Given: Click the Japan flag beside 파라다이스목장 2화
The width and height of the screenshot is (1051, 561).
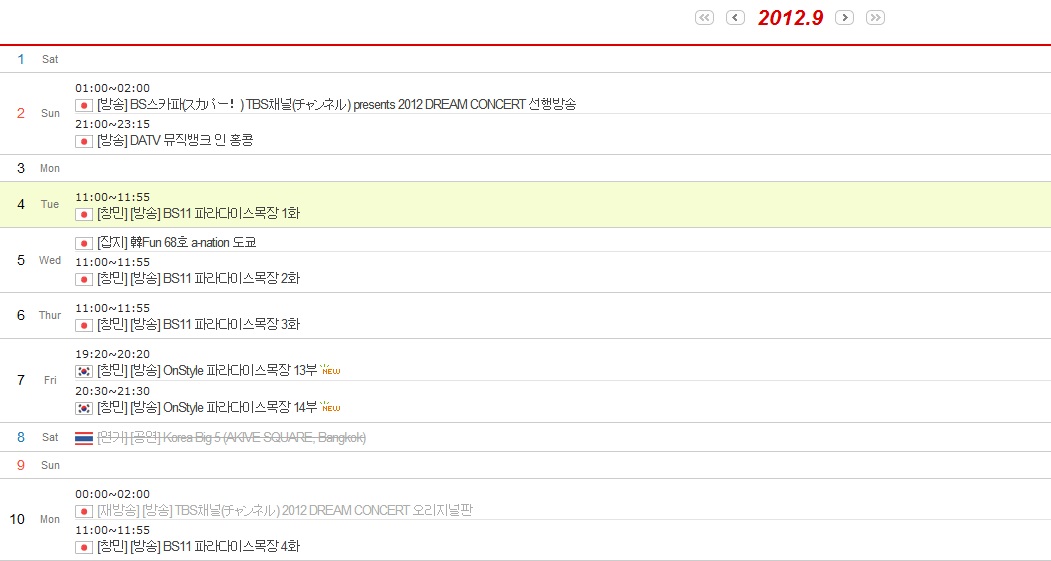Looking at the screenshot, I should click(84, 279).
